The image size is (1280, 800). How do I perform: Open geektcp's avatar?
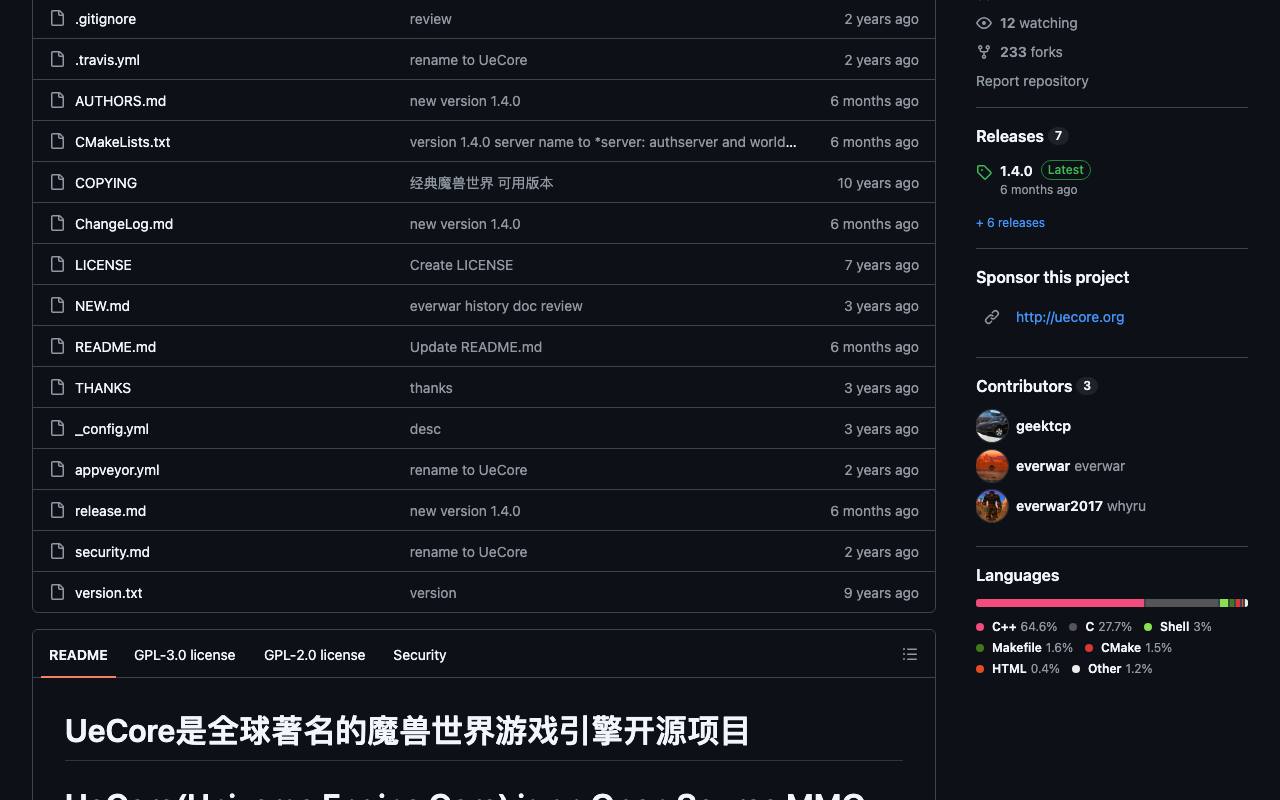point(992,426)
